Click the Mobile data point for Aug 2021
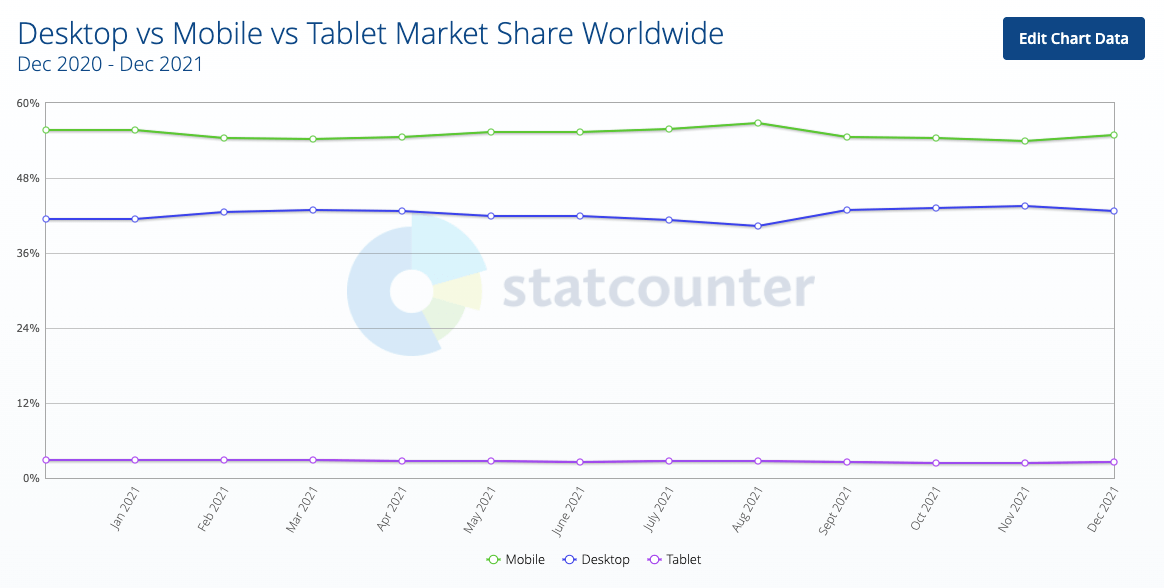The height and width of the screenshot is (588, 1164). pyautogui.click(x=758, y=123)
